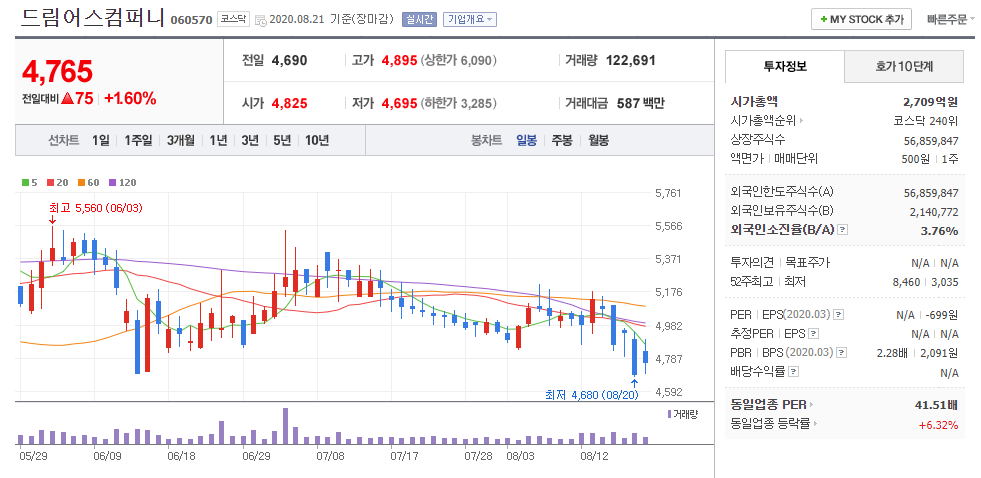The height and width of the screenshot is (478, 981).
Task: Click the 거래대금 value 587 백만
Action: tap(641, 103)
